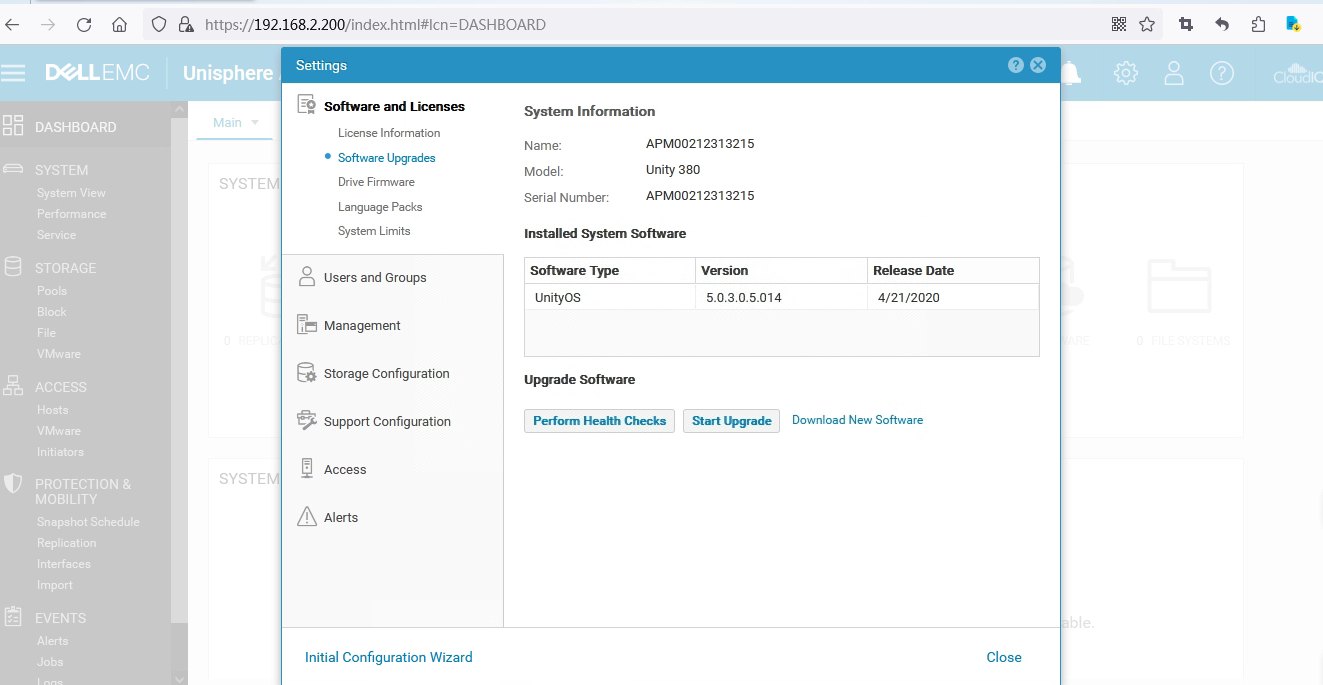Screen dimensions: 1323x685
Task: Sort table by Software Type column
Action: (610, 271)
